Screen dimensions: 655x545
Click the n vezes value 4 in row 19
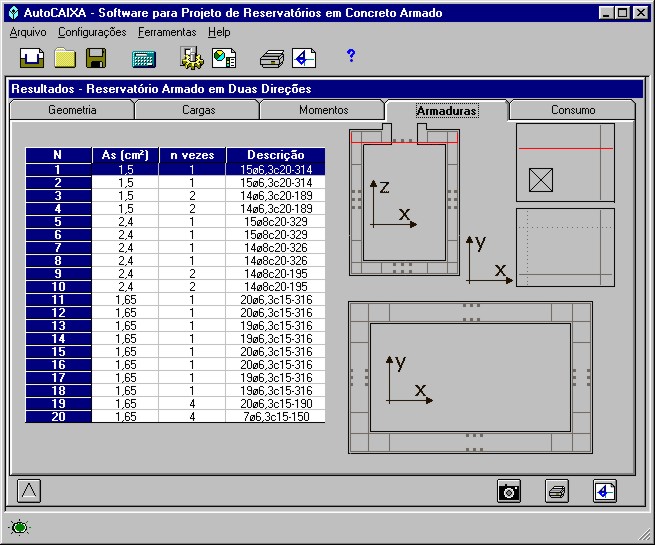[x=192, y=403]
